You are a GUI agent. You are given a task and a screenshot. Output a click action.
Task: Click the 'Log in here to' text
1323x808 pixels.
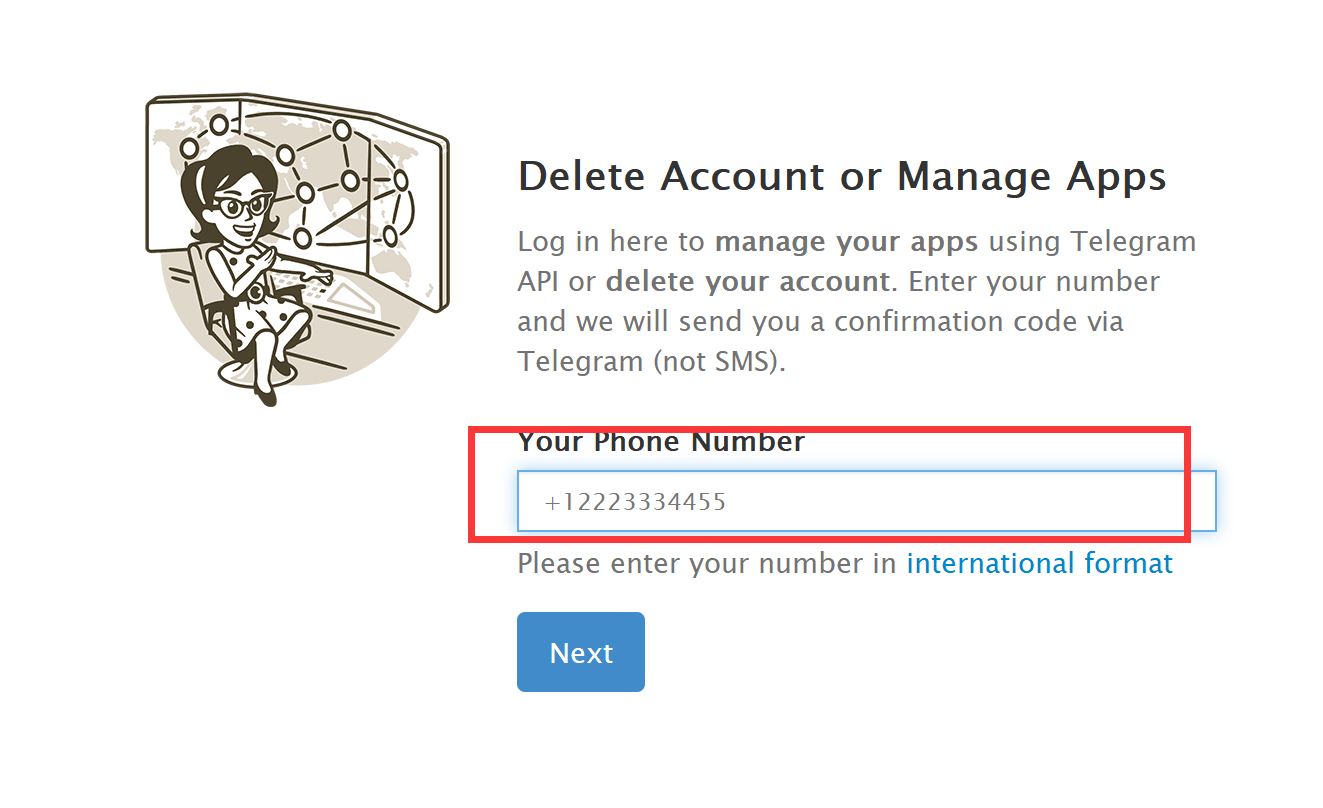coord(612,243)
